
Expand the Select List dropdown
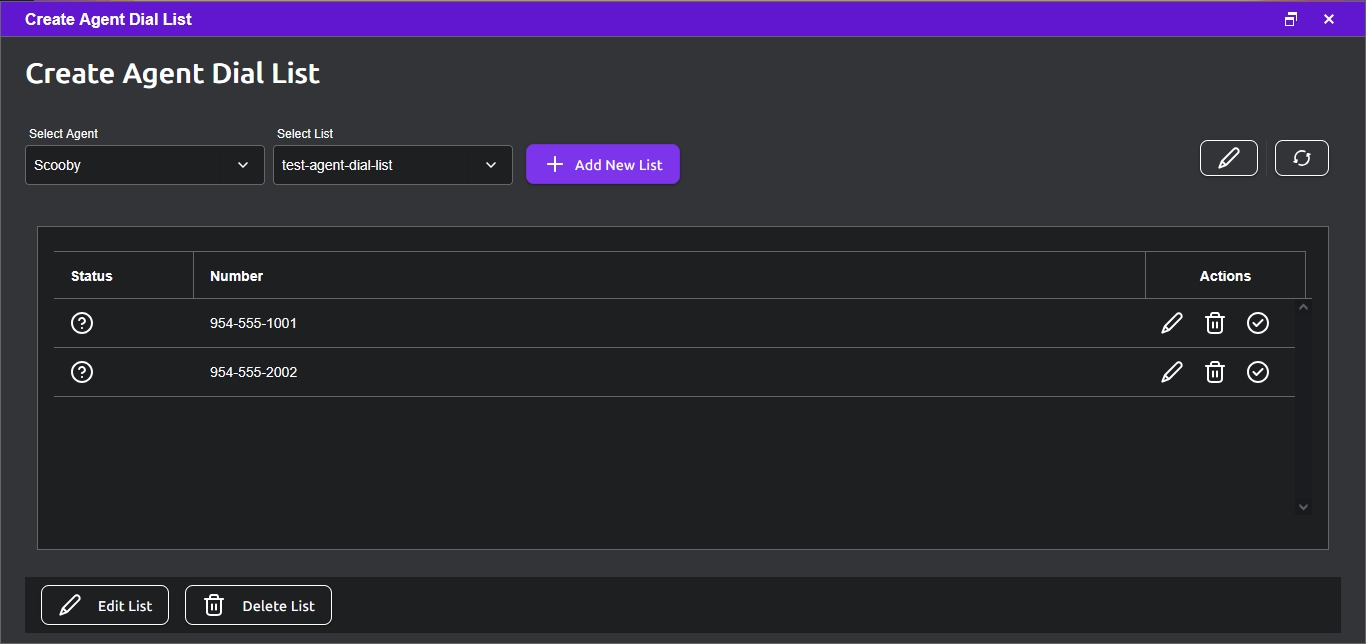(393, 165)
